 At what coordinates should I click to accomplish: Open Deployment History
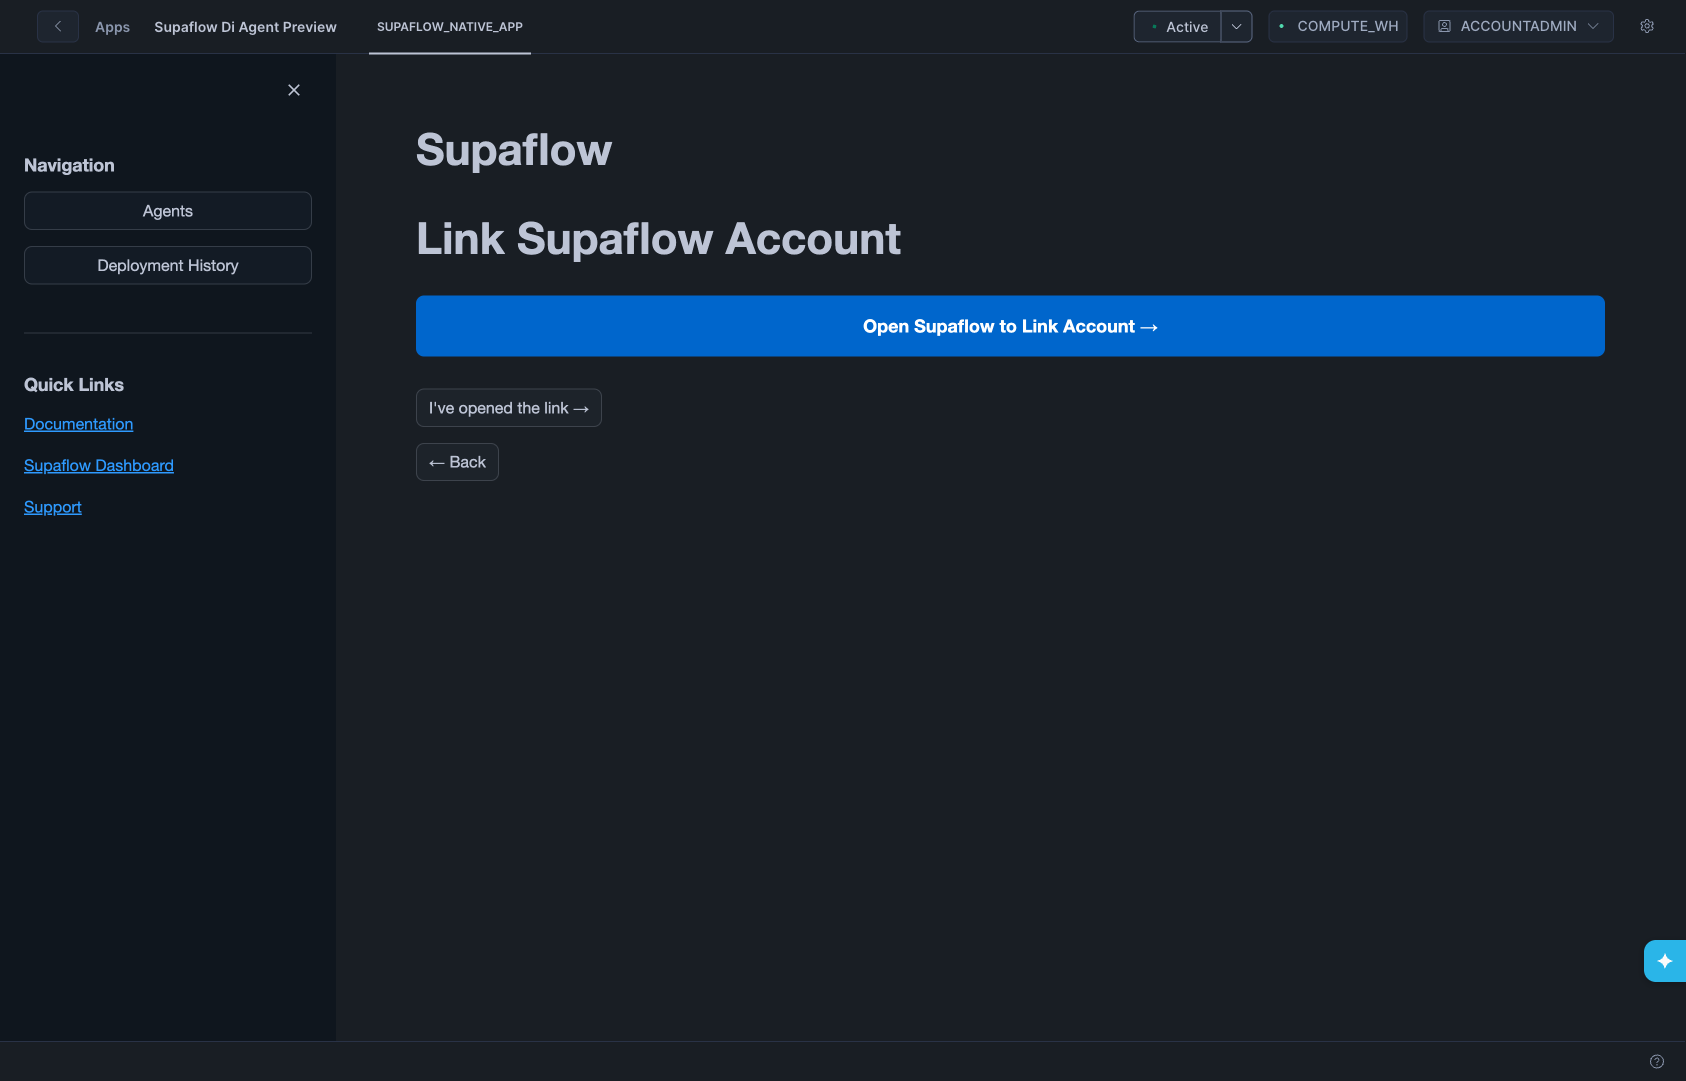tap(167, 265)
